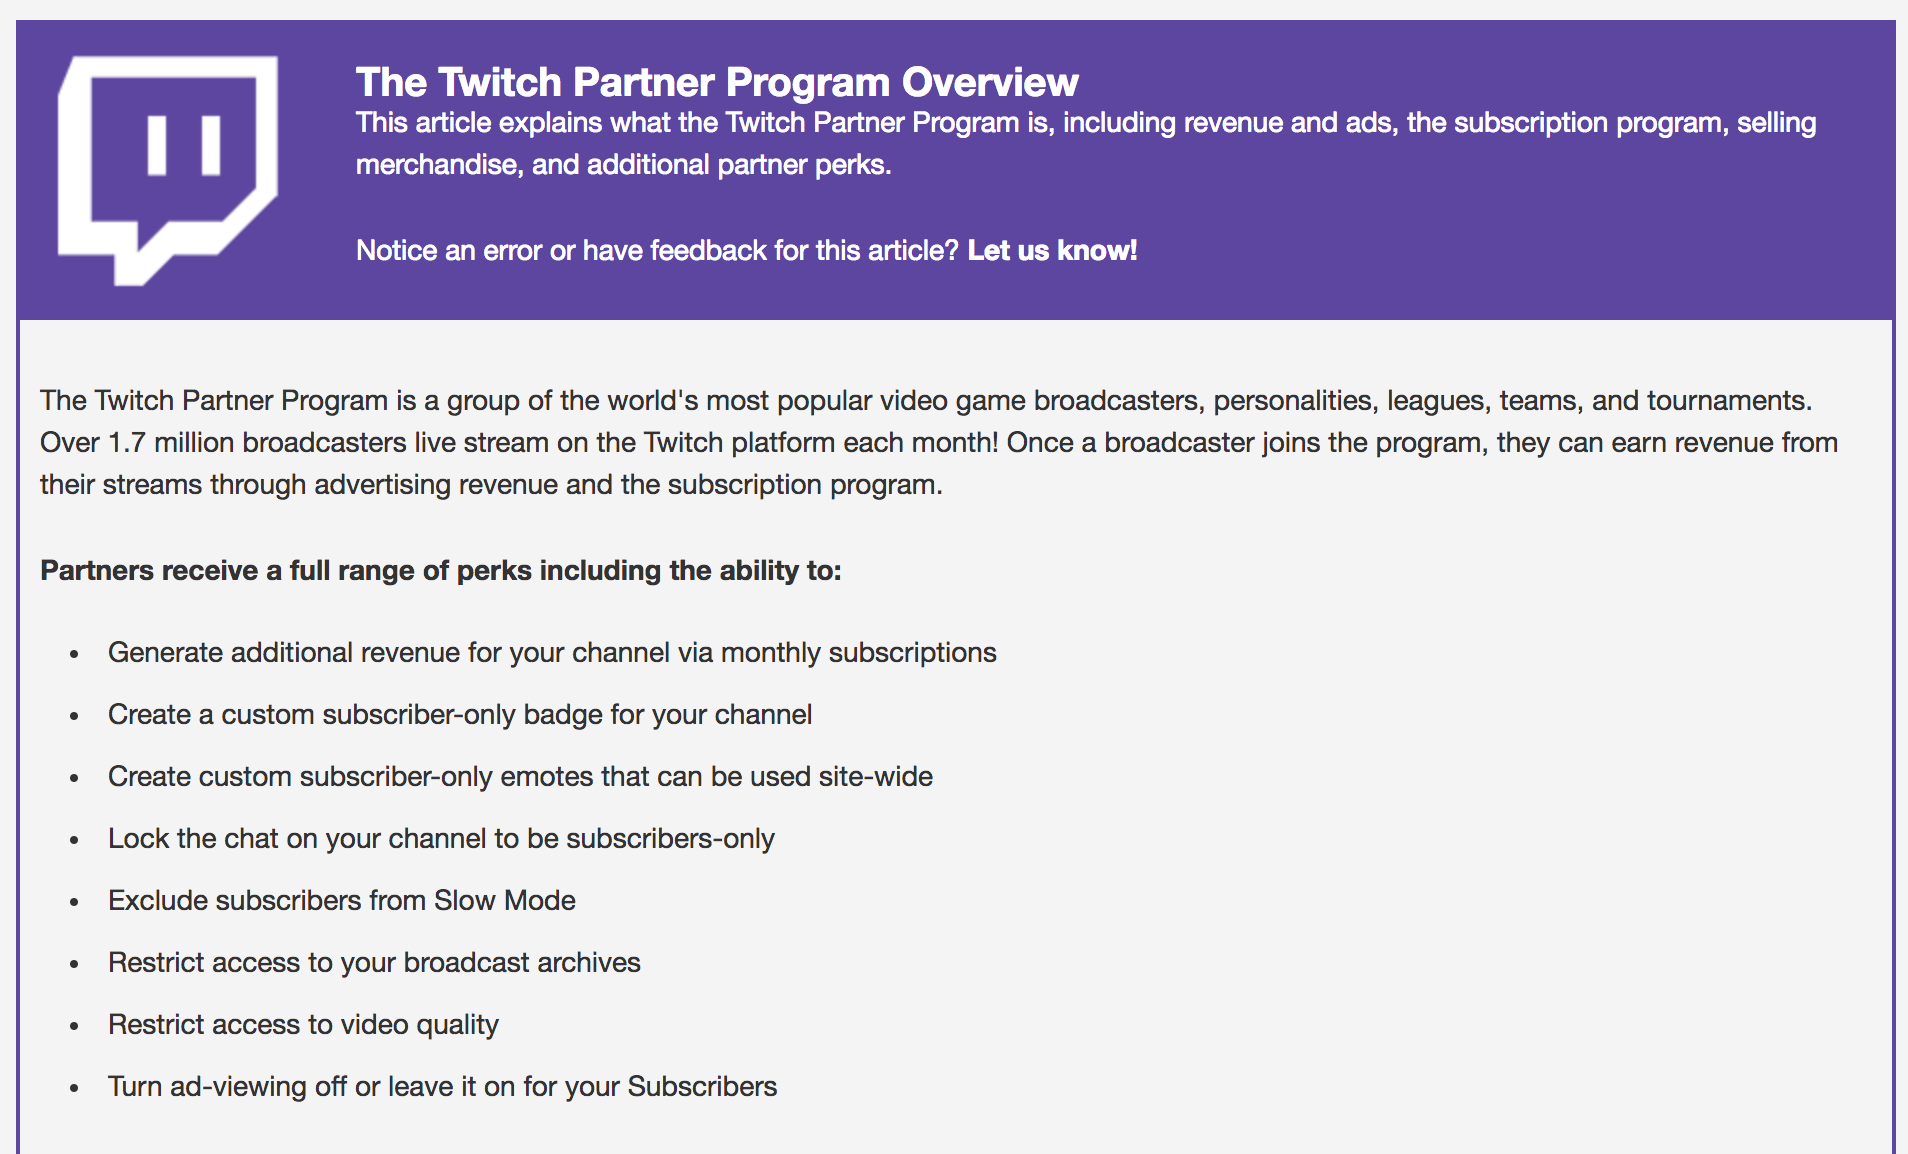The height and width of the screenshot is (1154, 1908).
Task: Click the article summary text in the purple header
Action: click(x=1086, y=143)
